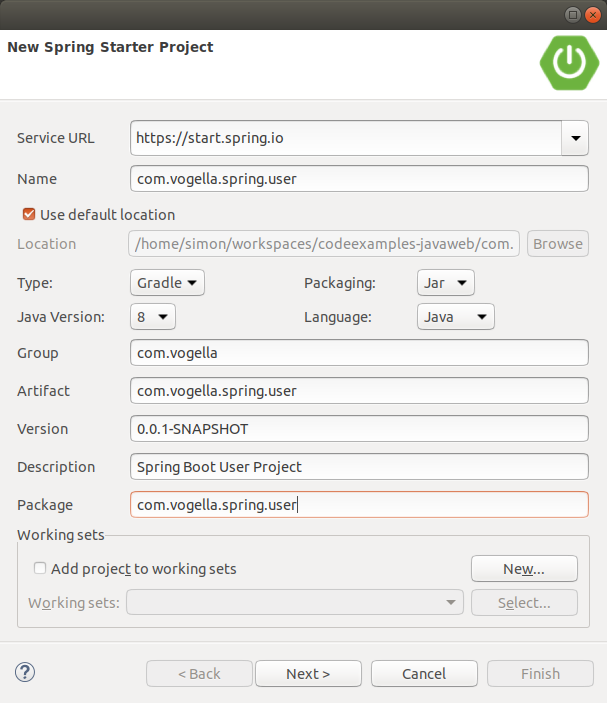Click New... working set button
Image resolution: width=607 pixels, height=703 pixels.
524,568
